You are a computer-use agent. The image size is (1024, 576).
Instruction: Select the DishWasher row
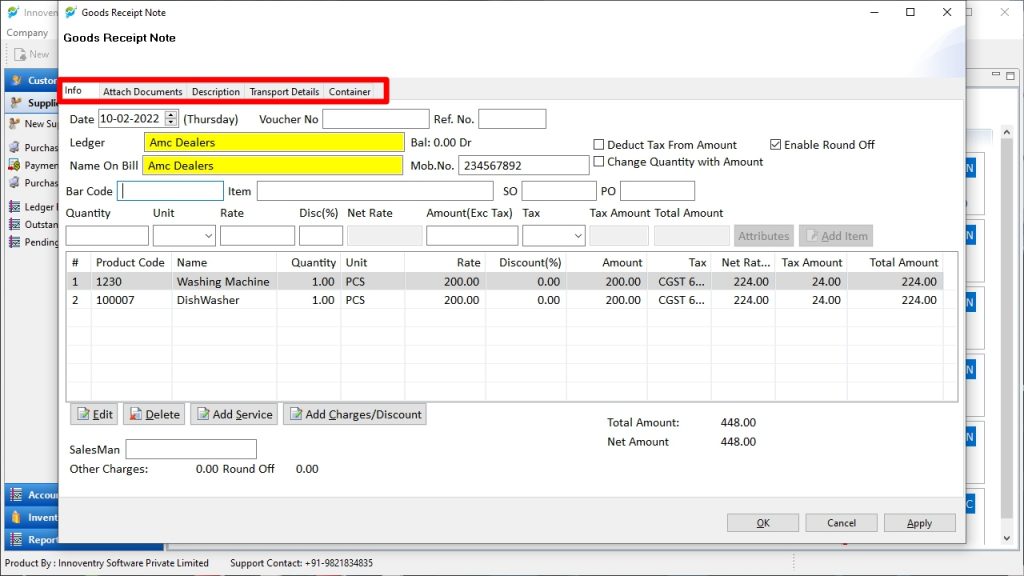tap(504, 300)
